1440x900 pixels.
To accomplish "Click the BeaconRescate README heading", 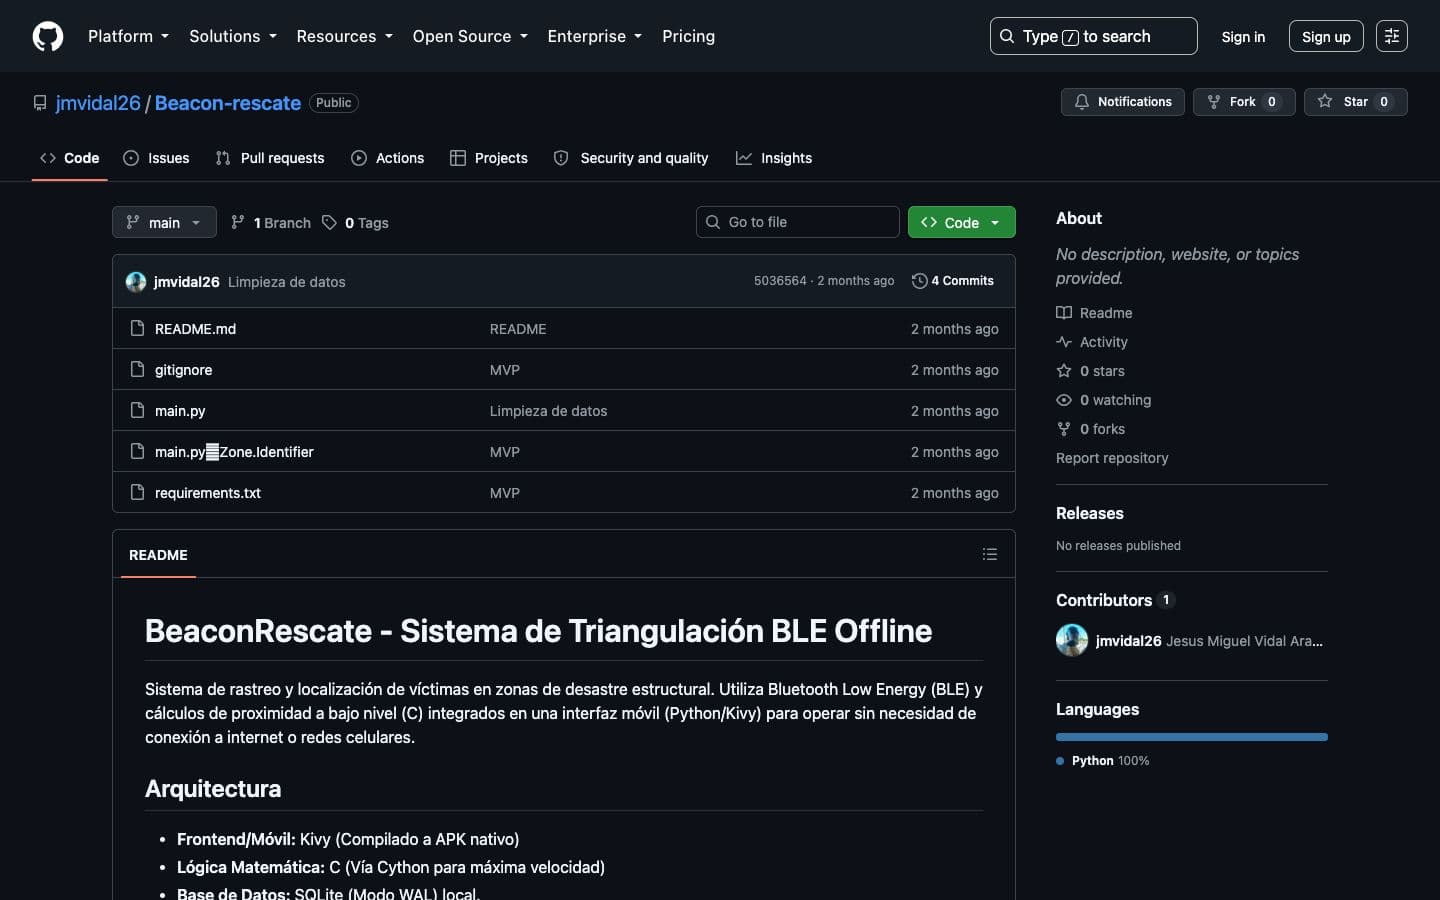I will (538, 631).
